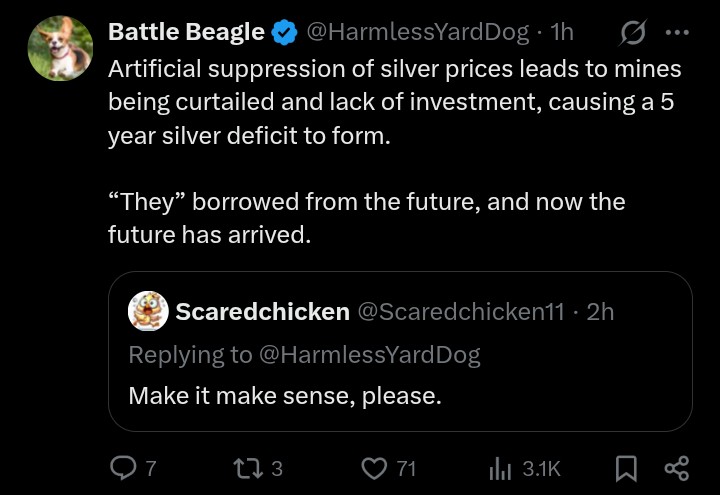Open Scaredchicken's avatar in quoted tweet
This screenshot has height=495, width=720.
pyautogui.click(x=148, y=311)
